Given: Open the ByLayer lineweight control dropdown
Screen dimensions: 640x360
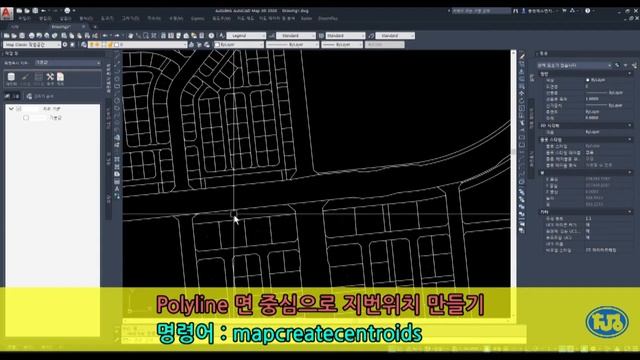Looking at the screenshot, I should [x=342, y=44].
